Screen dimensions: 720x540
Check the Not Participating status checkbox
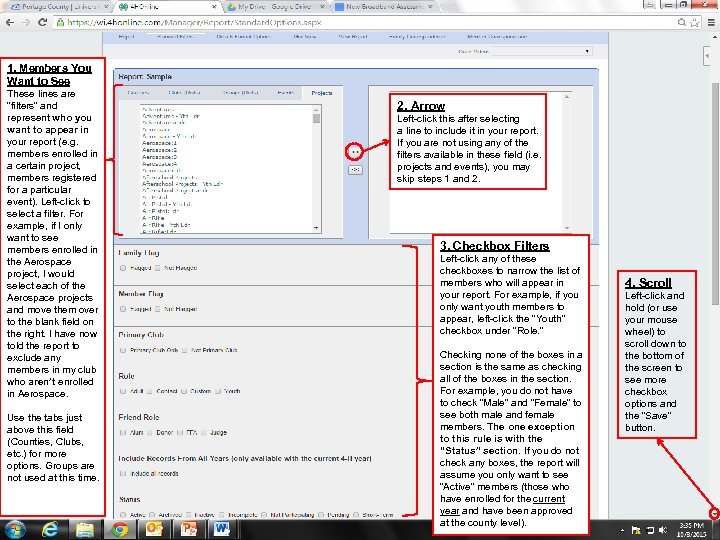click(x=264, y=515)
